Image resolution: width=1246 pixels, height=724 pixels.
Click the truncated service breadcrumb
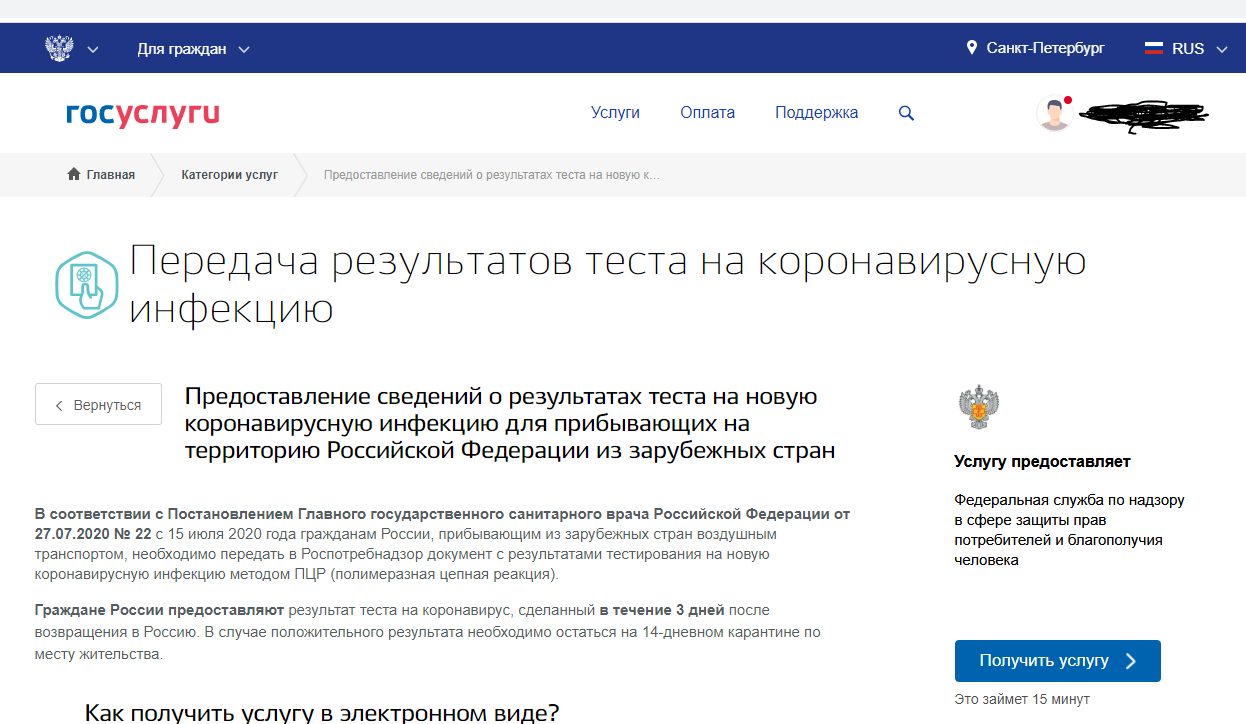click(x=491, y=175)
